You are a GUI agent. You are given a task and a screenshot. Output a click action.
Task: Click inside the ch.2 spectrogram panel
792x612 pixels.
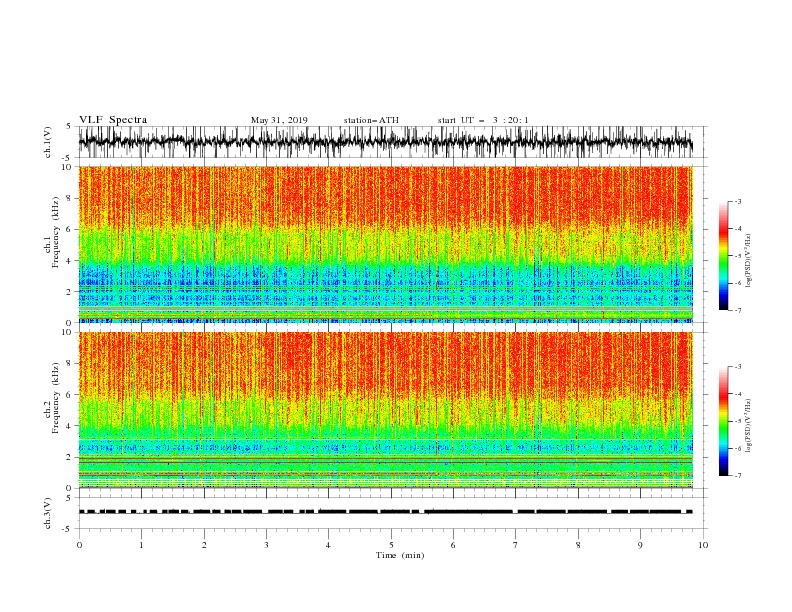(386, 410)
